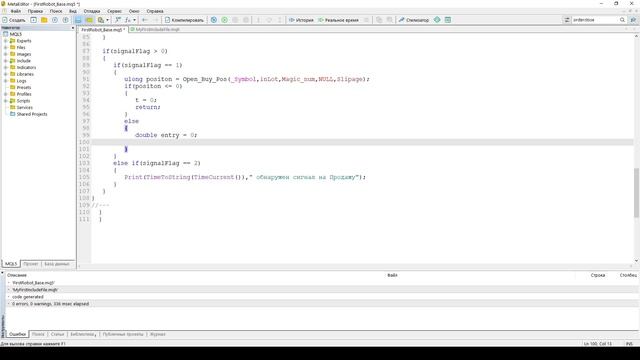The width and height of the screenshot is (640, 360).
Task: Click the terminal window icon after Стилизатор
Action: point(448,20)
